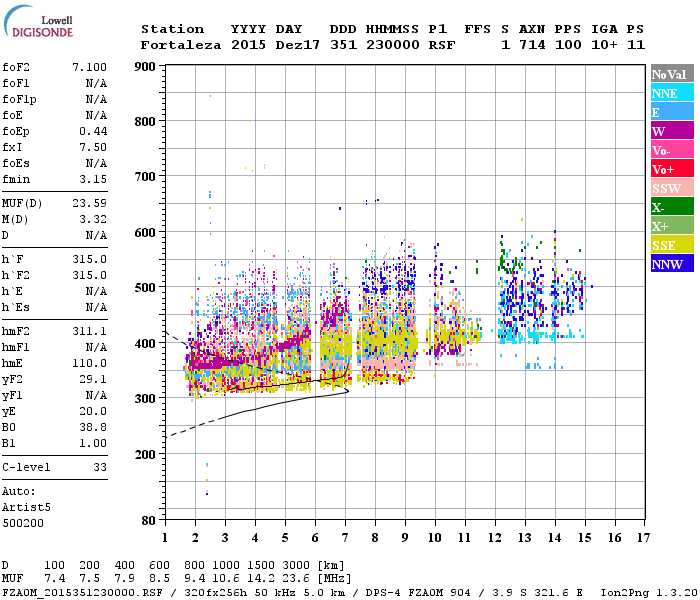This screenshot has width=700, height=600.
Task: Click the M(D) value 3.32
Action: click(93, 219)
